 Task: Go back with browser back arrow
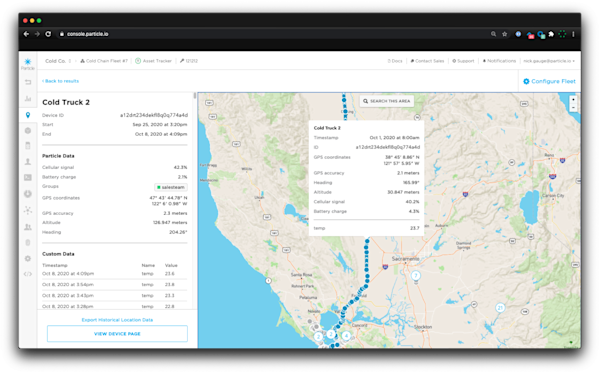[x=26, y=34]
